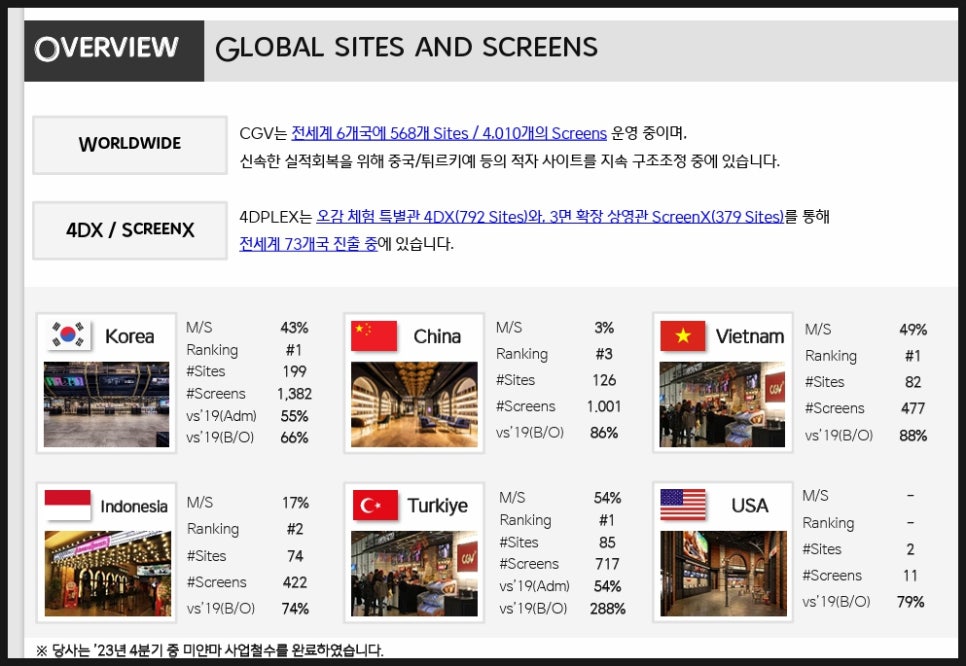This screenshot has width=966, height=666.
Task: Select Indonesia's 17% market share value
Action: [296, 503]
